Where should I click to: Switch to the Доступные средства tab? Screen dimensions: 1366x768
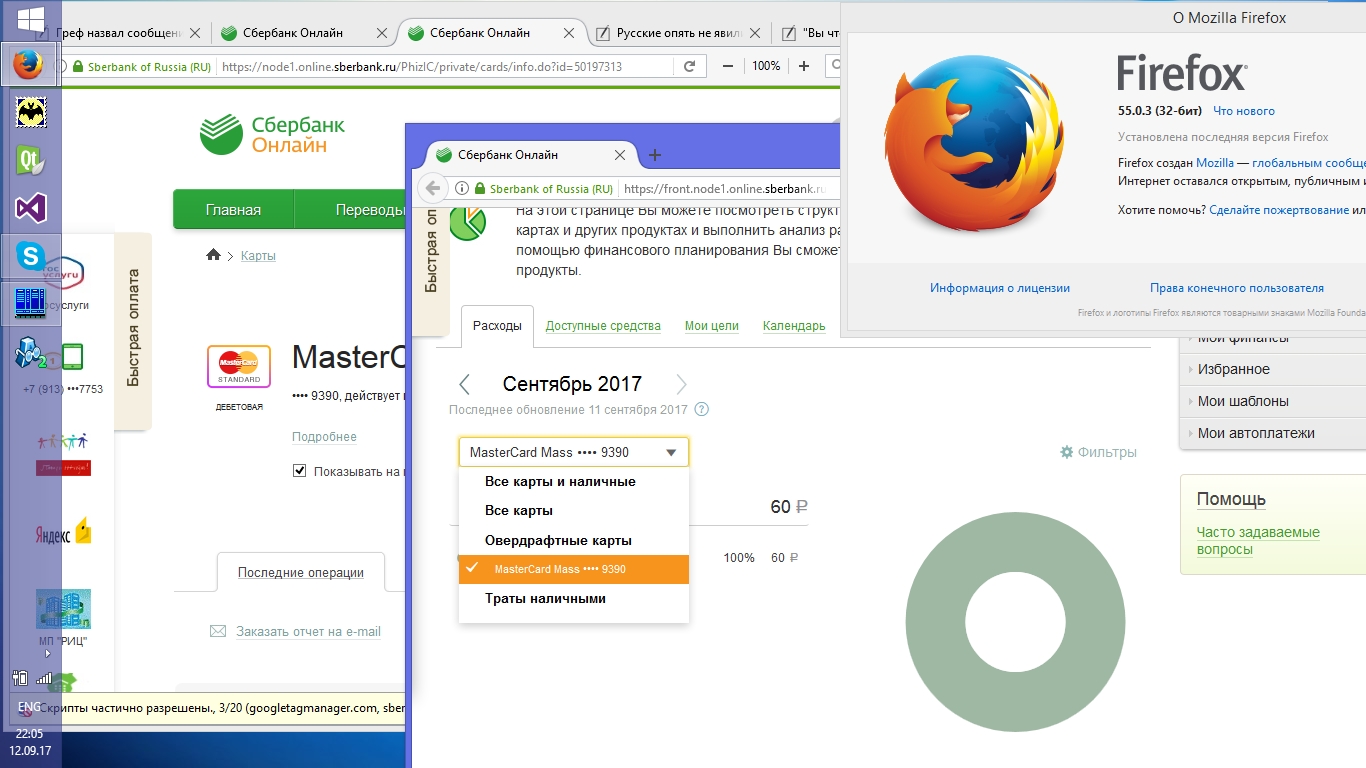click(603, 326)
